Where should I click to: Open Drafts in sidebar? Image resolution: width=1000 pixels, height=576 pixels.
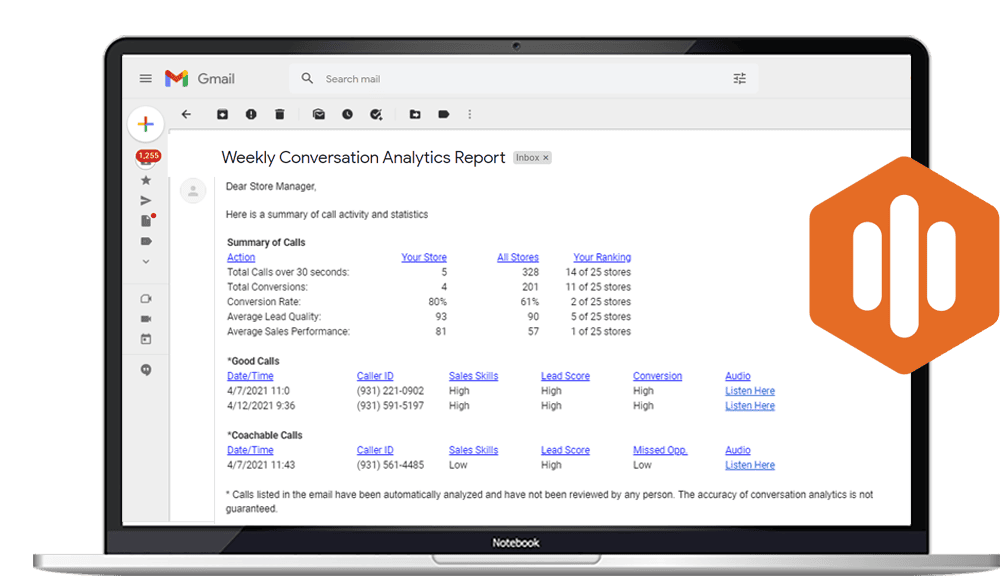(147, 221)
